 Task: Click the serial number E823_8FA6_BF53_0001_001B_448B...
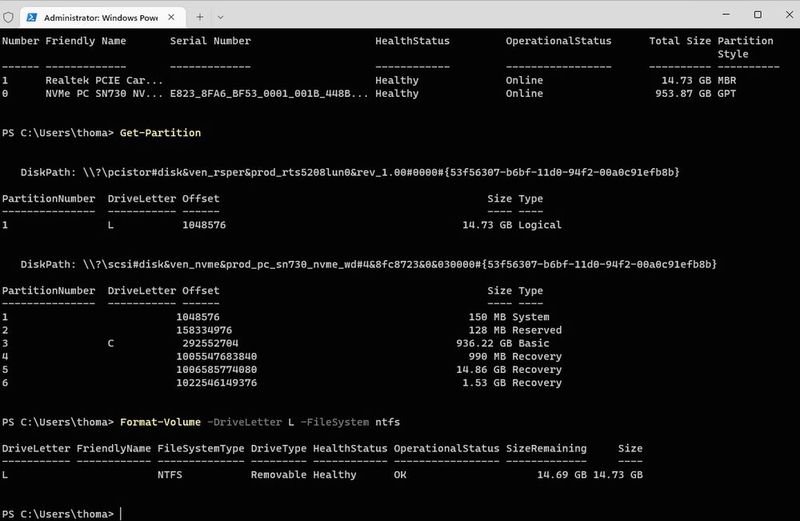coord(269,93)
